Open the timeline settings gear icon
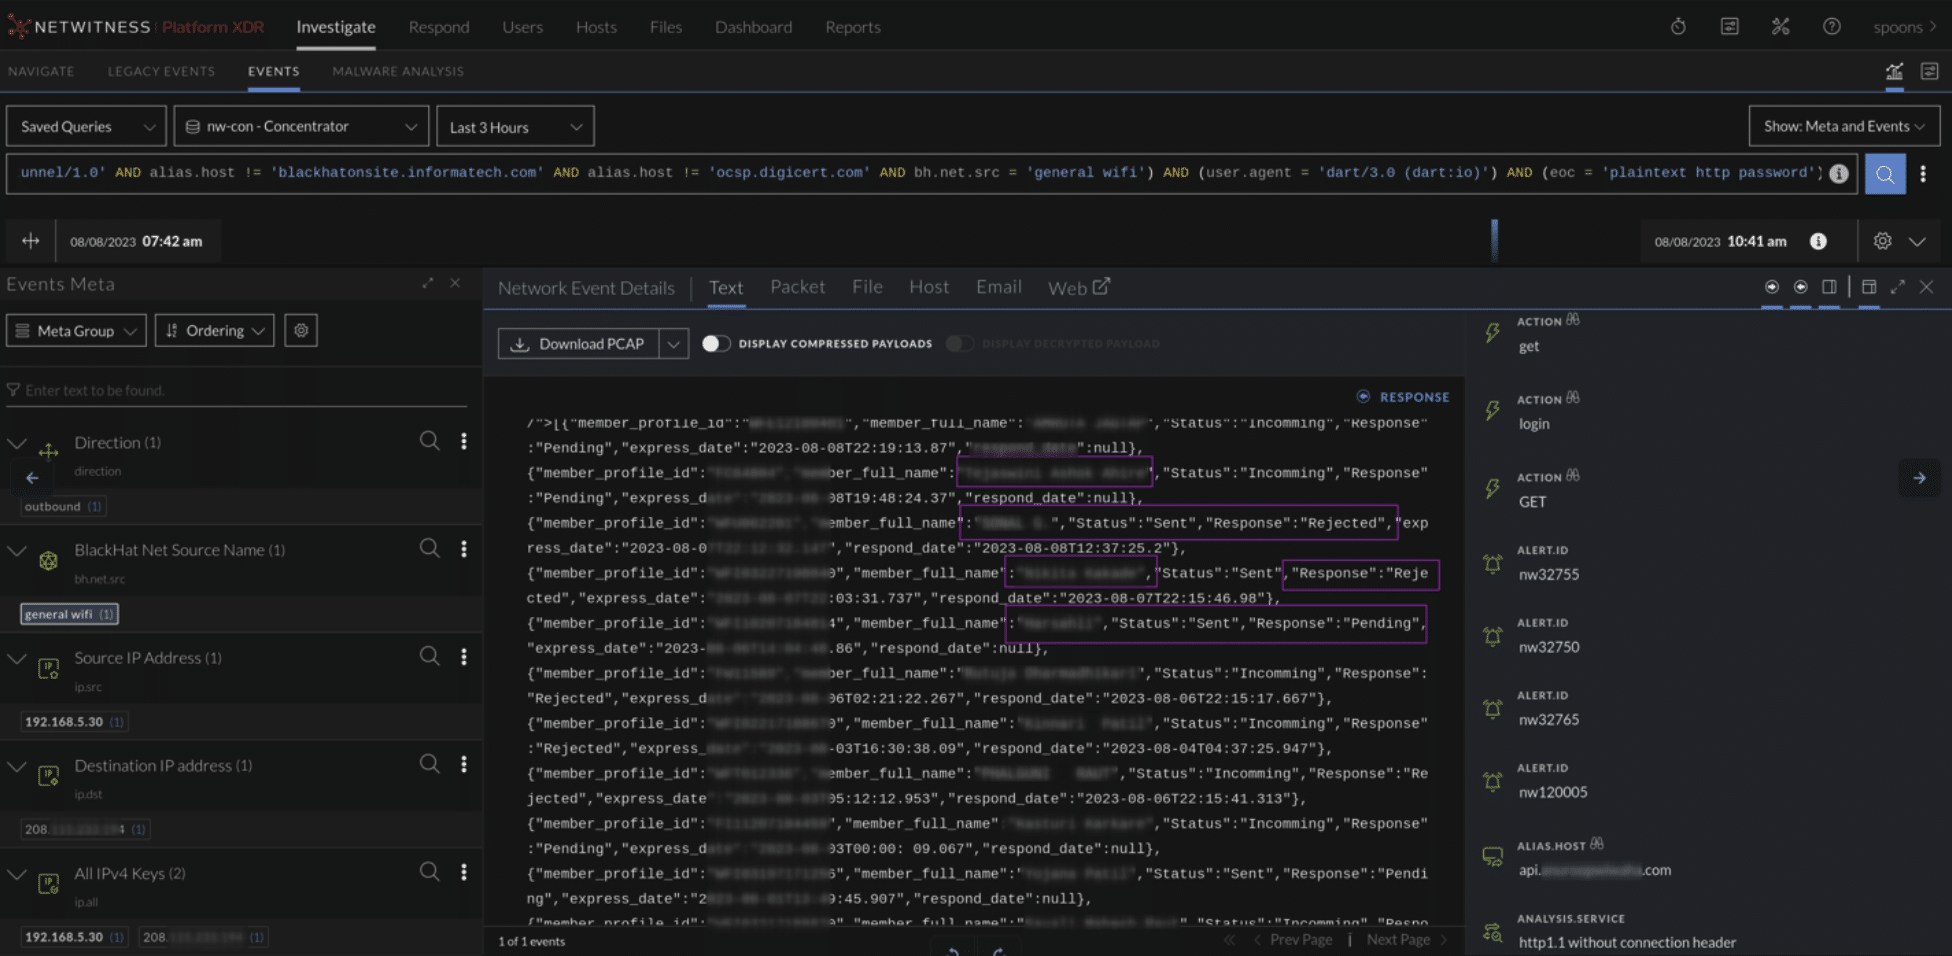This screenshot has width=1952, height=956. click(x=1882, y=241)
